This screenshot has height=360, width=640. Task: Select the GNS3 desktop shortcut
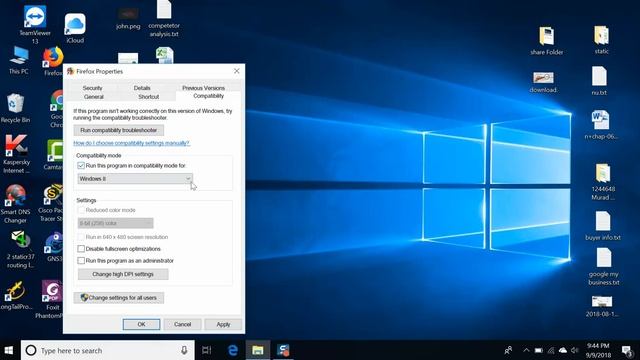53,243
